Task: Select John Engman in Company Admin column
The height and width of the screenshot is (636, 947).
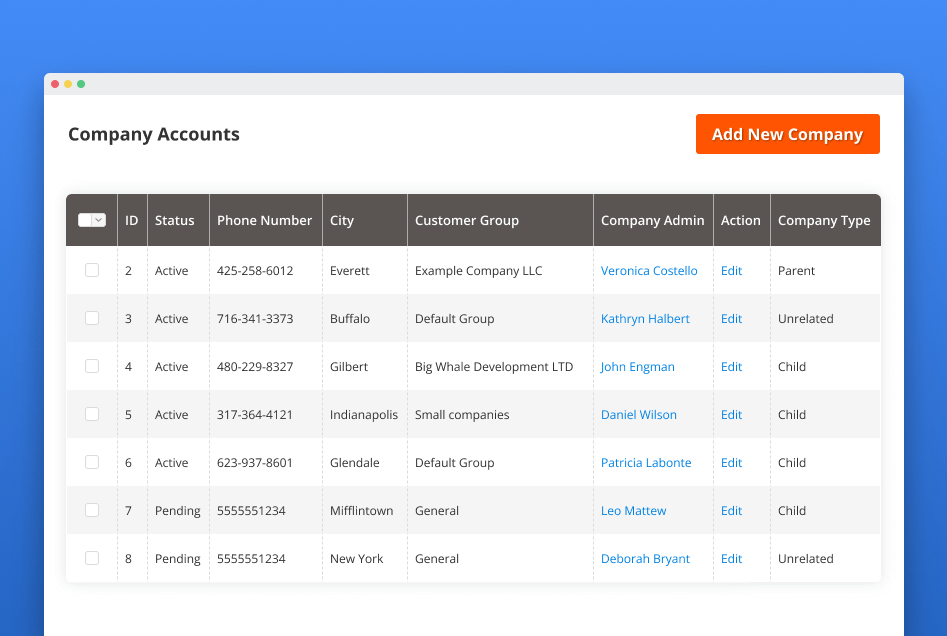Action: click(638, 366)
